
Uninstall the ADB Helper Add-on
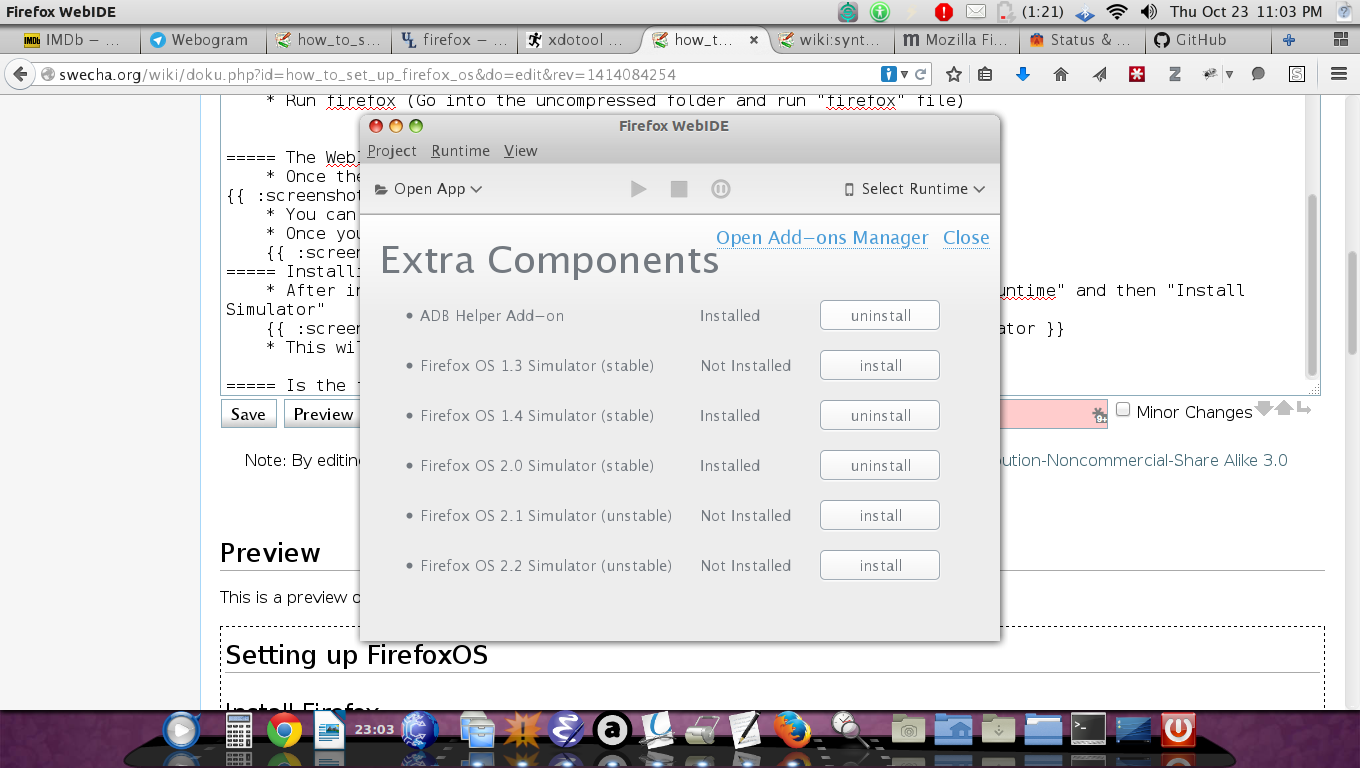(x=880, y=315)
